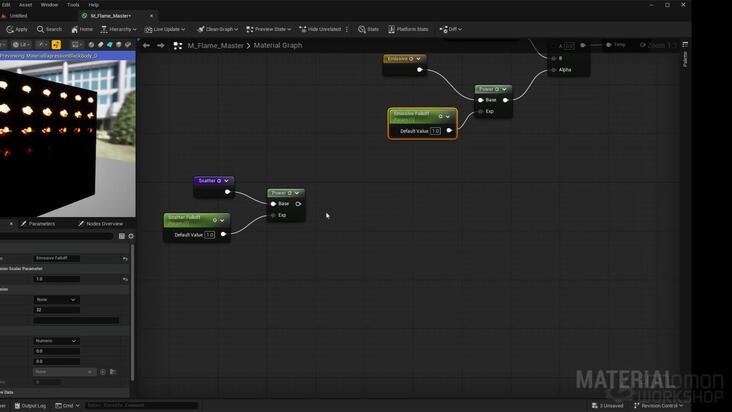
Task: Reset the Emissive Falloff name to default
Action: coord(125,258)
